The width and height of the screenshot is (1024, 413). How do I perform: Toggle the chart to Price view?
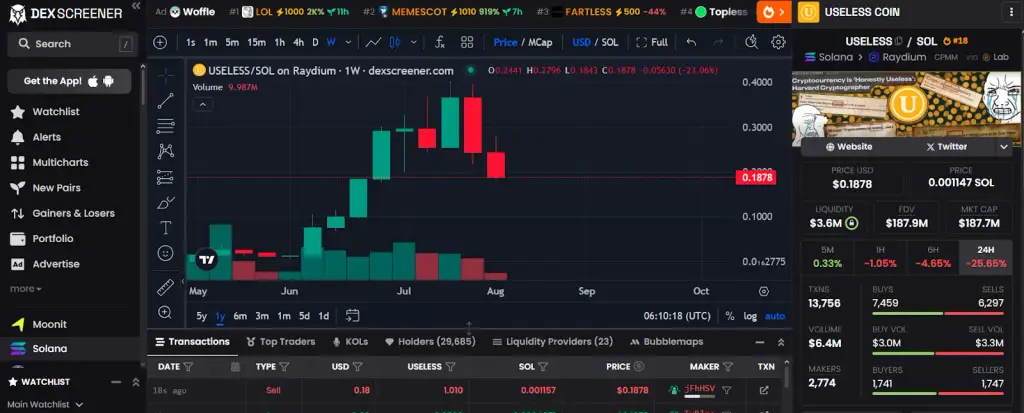coord(505,42)
